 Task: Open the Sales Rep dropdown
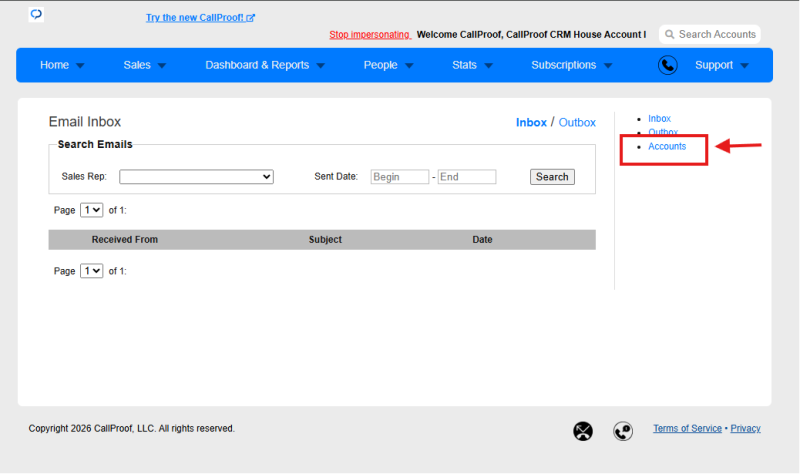pyautogui.click(x=196, y=177)
